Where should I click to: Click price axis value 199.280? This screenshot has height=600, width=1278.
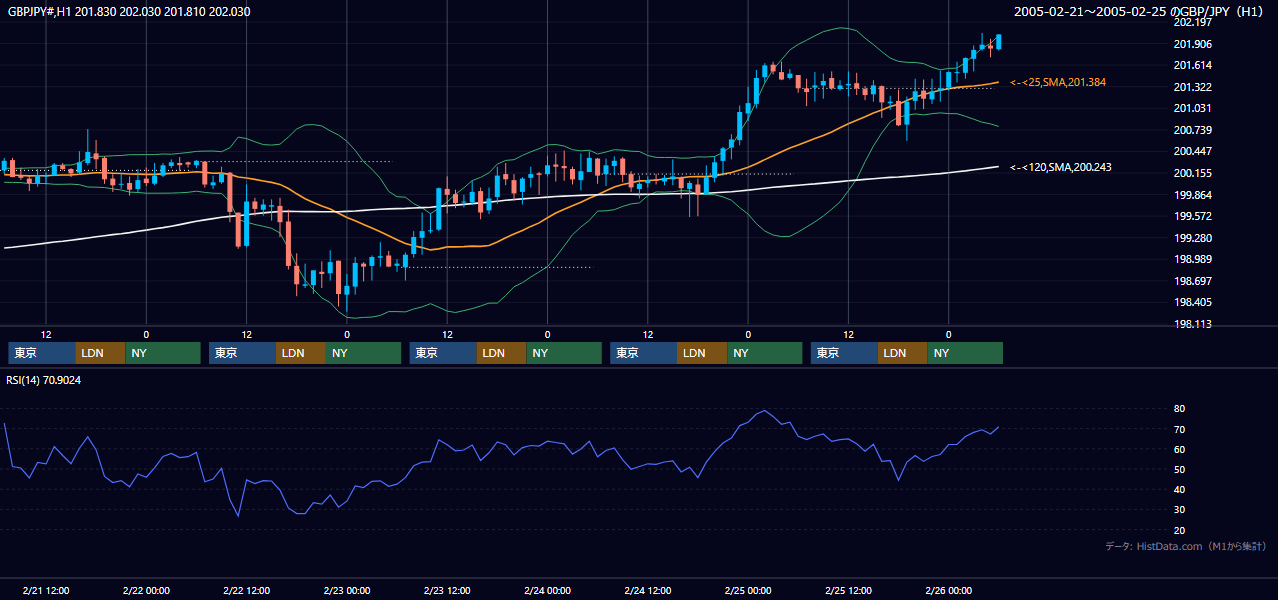[x=1193, y=238]
